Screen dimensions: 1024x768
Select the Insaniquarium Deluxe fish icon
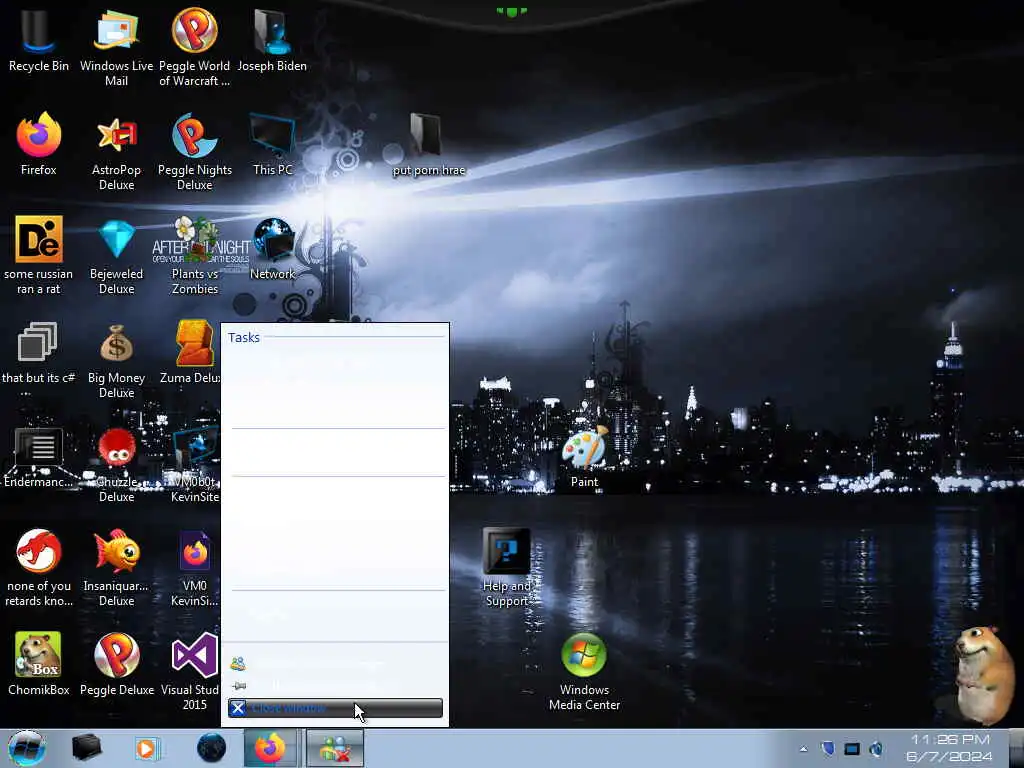(116, 568)
